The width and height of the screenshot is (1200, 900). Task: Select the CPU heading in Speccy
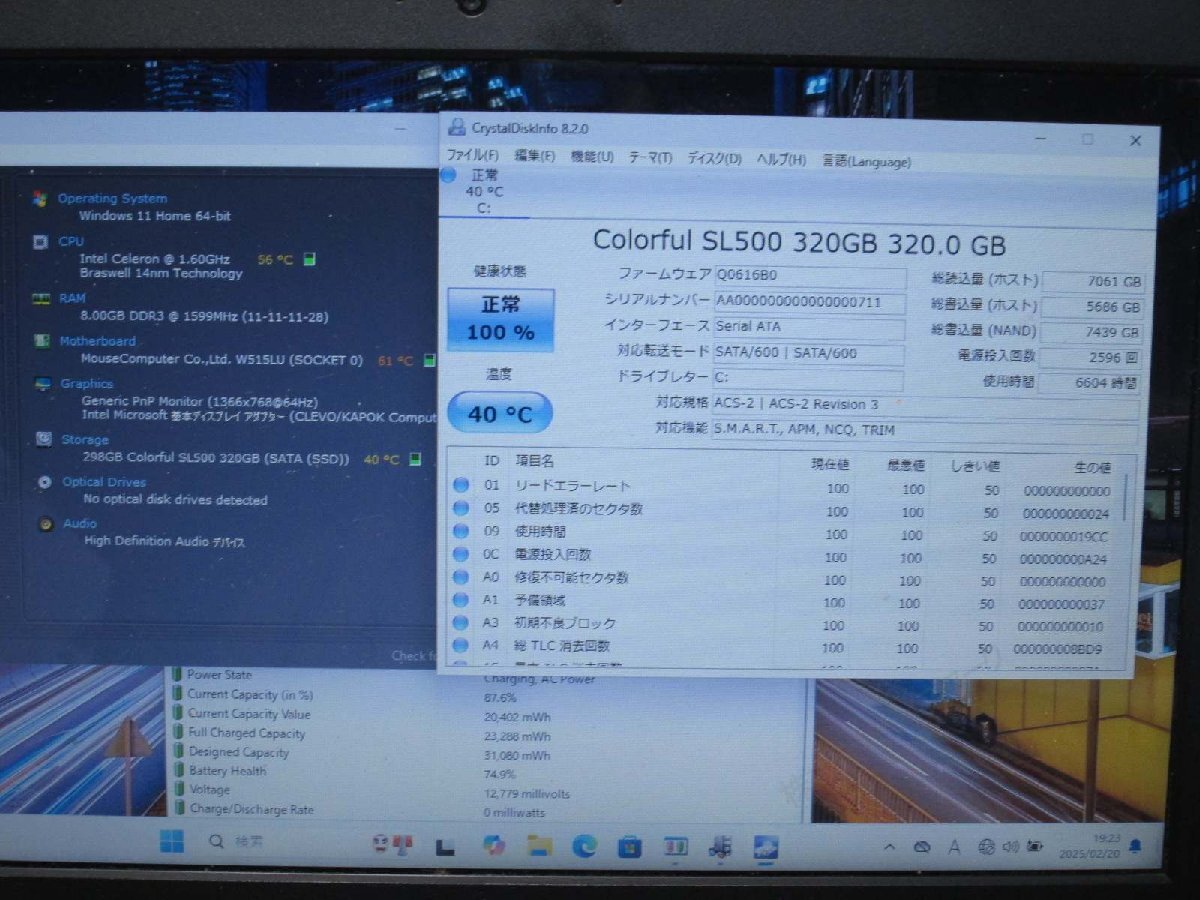click(x=71, y=241)
